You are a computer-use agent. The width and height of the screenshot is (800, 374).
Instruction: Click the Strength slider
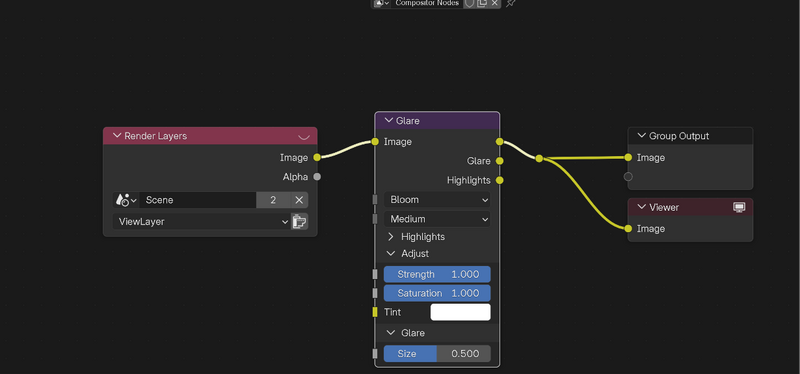[437, 275]
